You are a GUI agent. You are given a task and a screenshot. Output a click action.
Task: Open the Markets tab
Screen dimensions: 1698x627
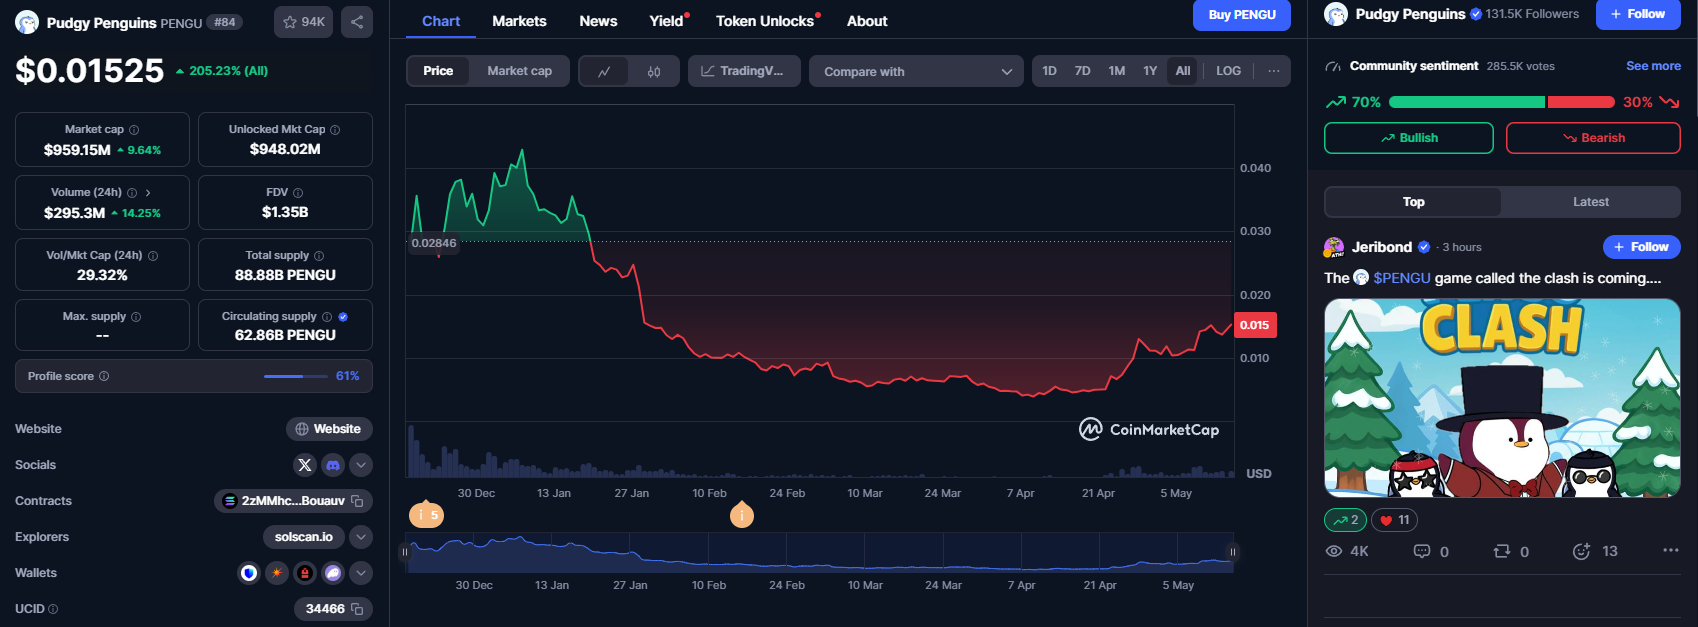(519, 21)
